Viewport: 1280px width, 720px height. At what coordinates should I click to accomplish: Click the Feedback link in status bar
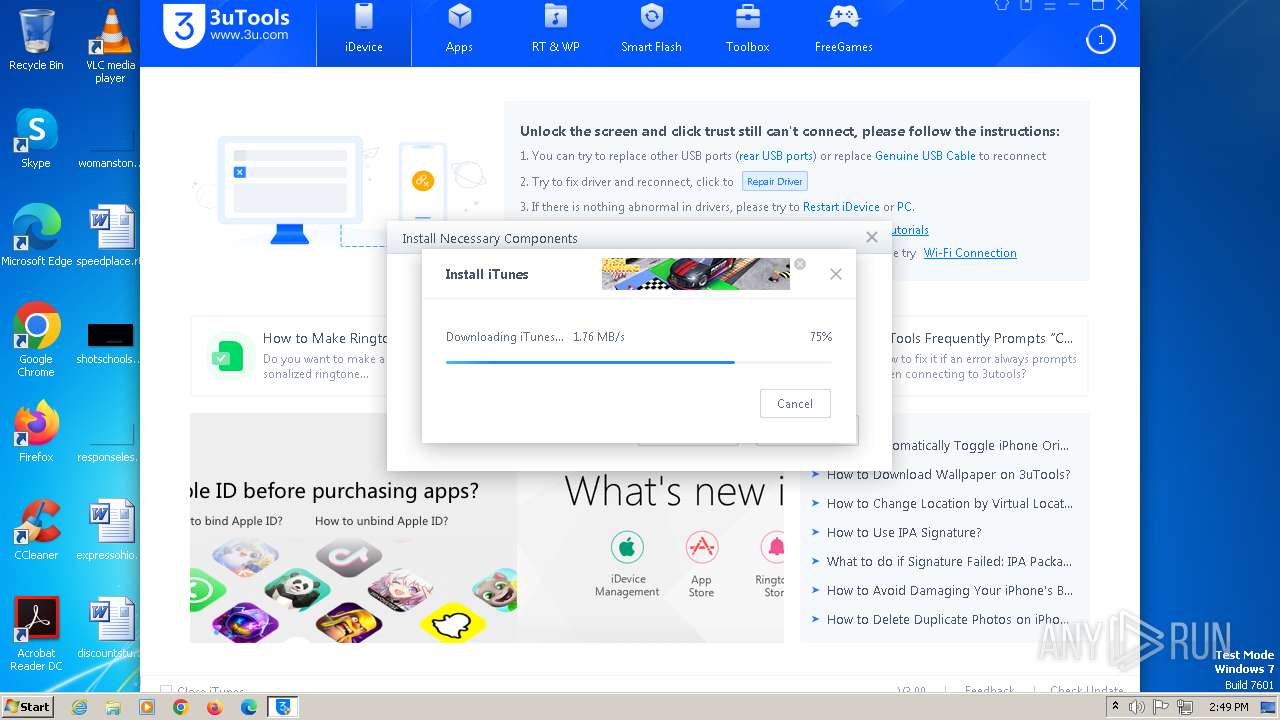(989, 690)
